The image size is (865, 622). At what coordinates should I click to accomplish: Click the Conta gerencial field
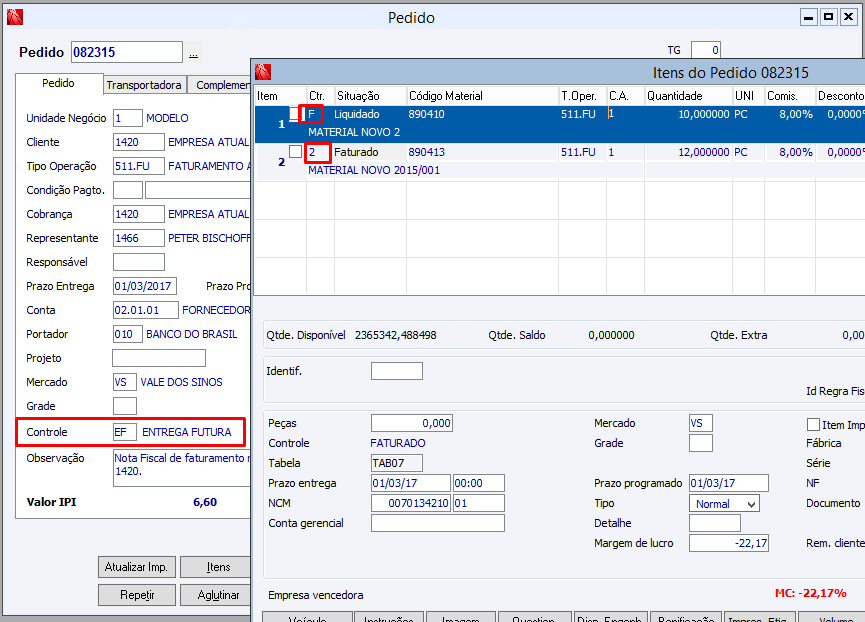tap(437, 523)
